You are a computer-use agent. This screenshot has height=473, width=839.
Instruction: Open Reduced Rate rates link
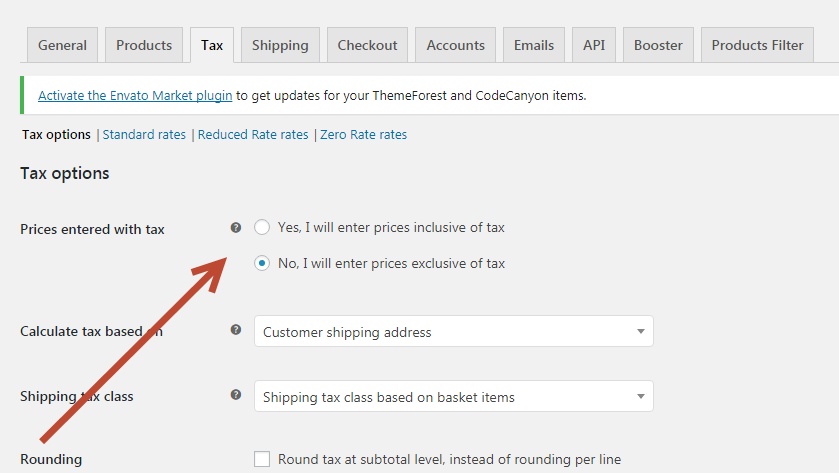[x=253, y=134]
